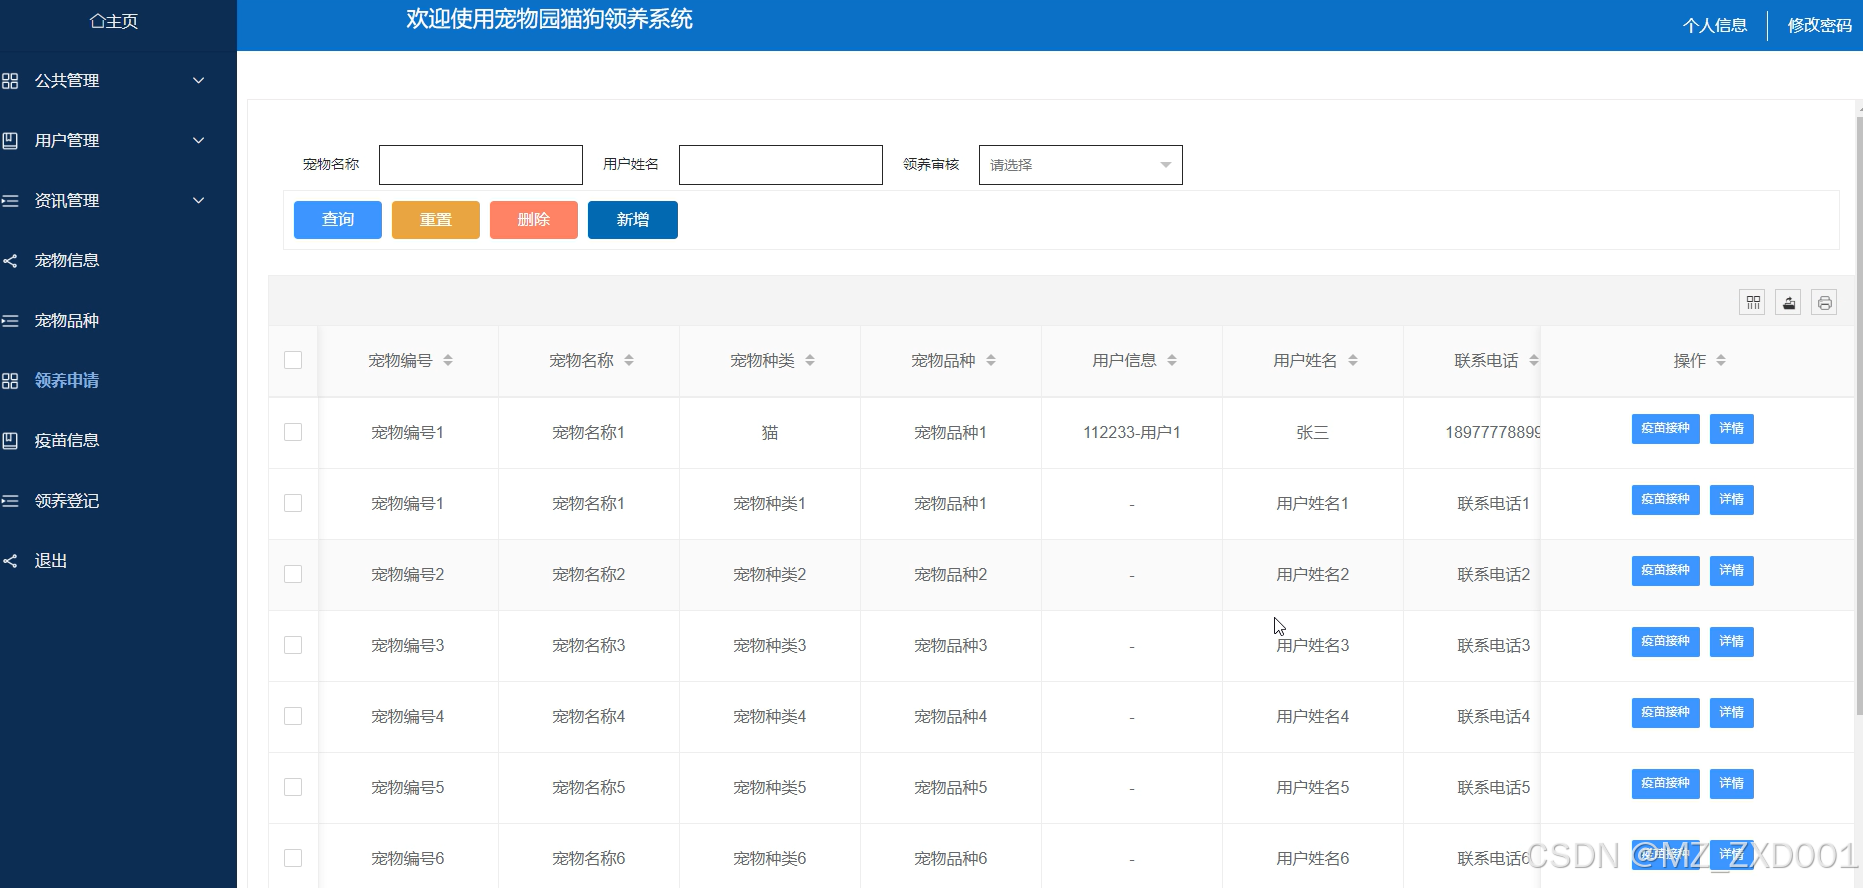Check the row with 张三
The height and width of the screenshot is (888, 1863).
point(293,432)
